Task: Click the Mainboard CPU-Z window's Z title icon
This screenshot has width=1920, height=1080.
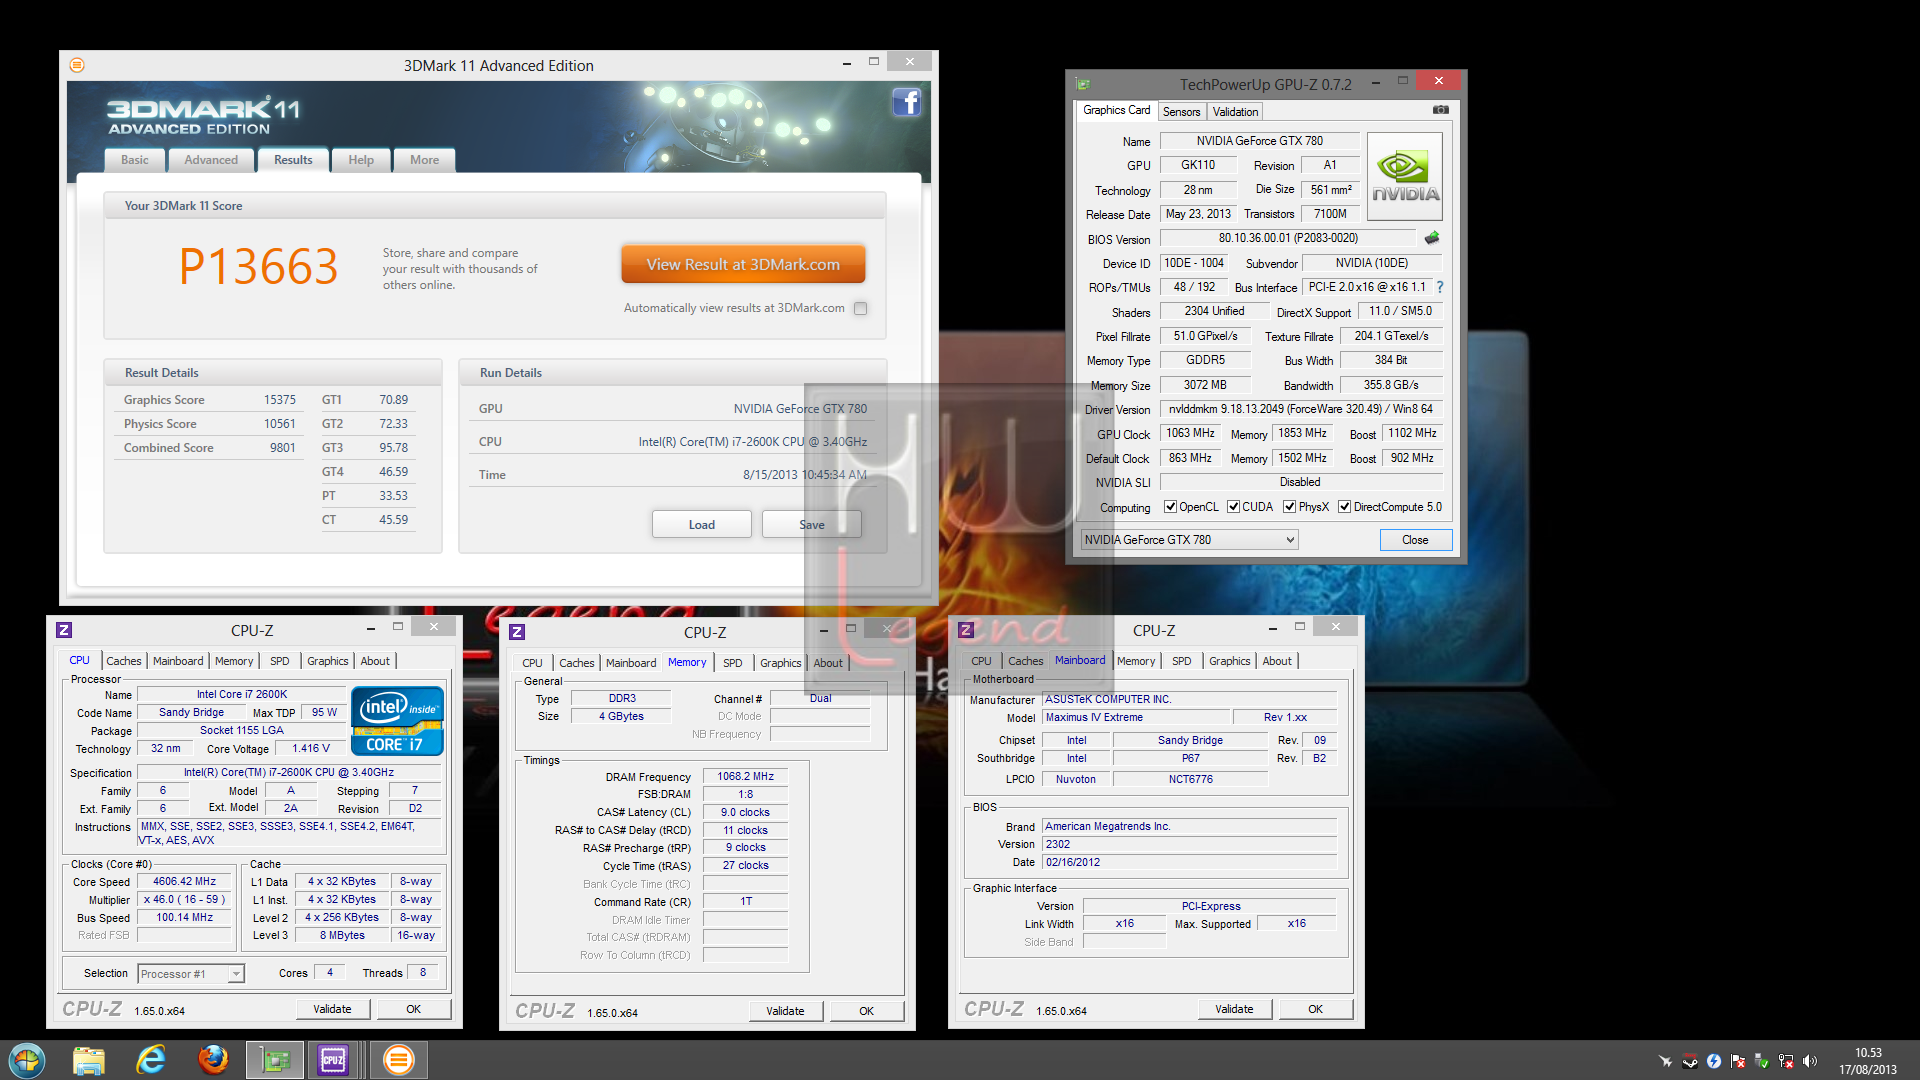Action: (966, 630)
